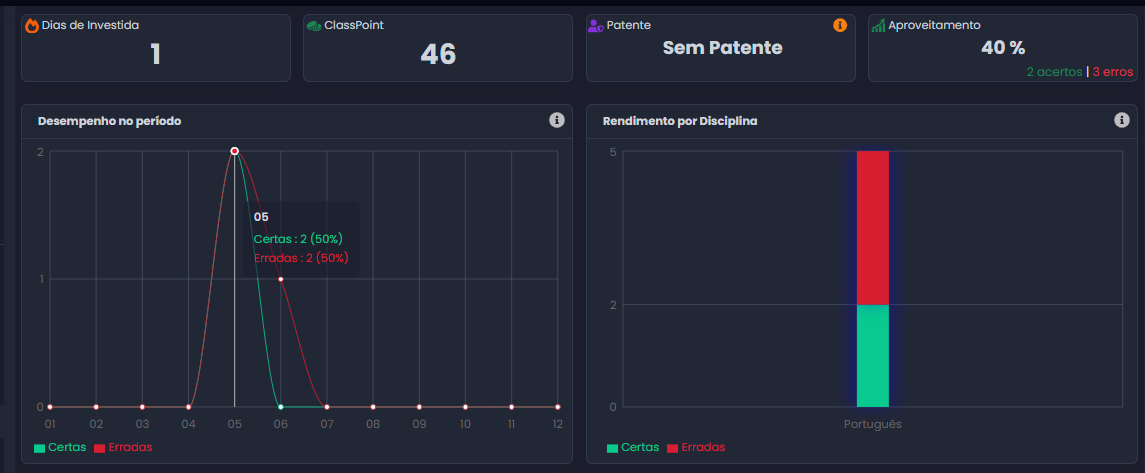The height and width of the screenshot is (473, 1145).
Task: Click the green Certas bar segment for Português
Action: point(873,355)
